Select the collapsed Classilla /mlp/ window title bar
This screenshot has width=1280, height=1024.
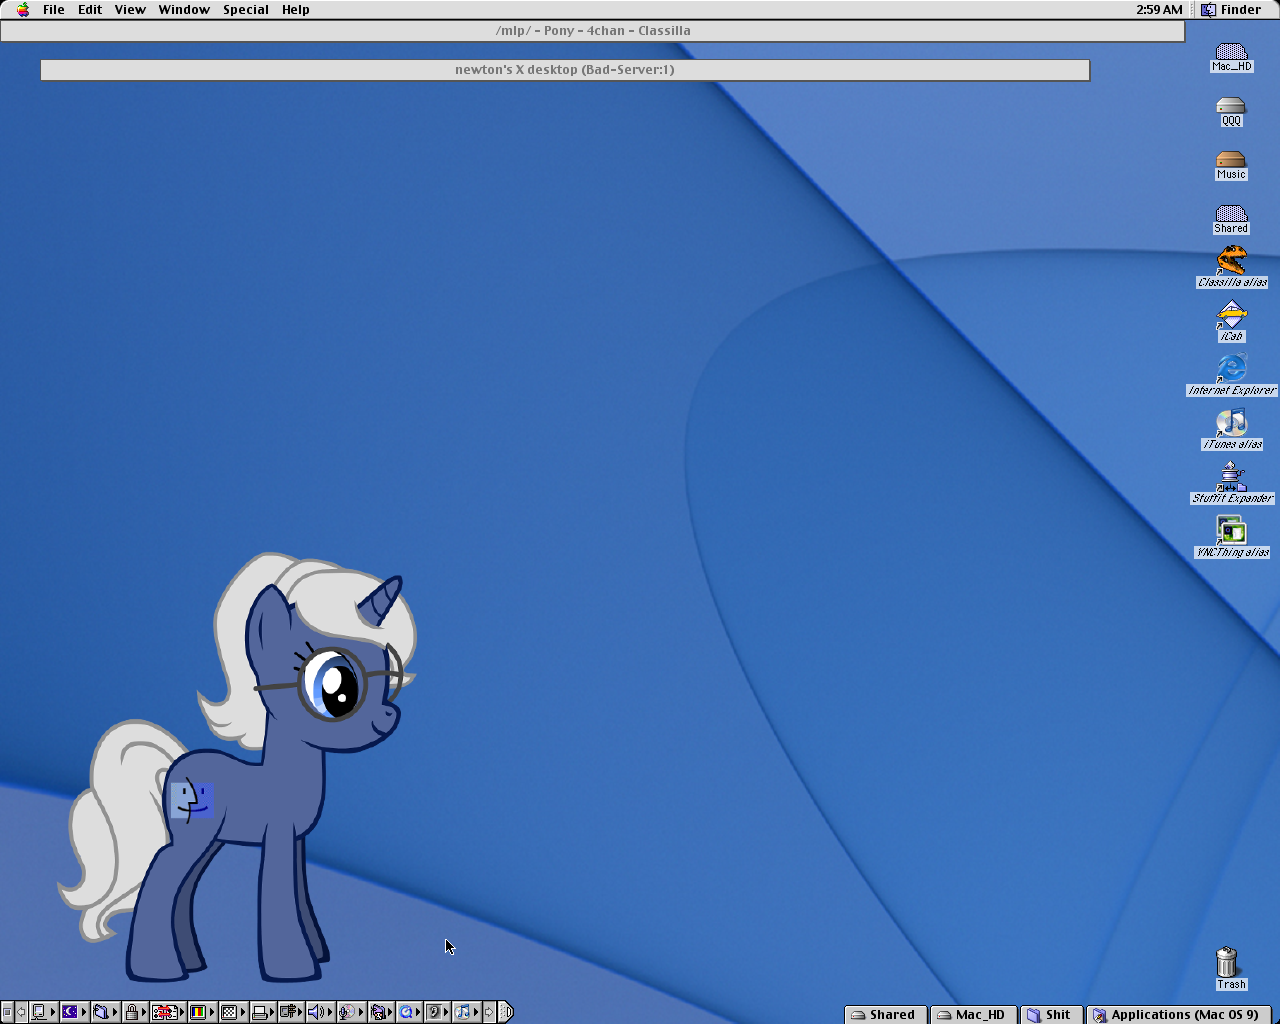coord(593,31)
